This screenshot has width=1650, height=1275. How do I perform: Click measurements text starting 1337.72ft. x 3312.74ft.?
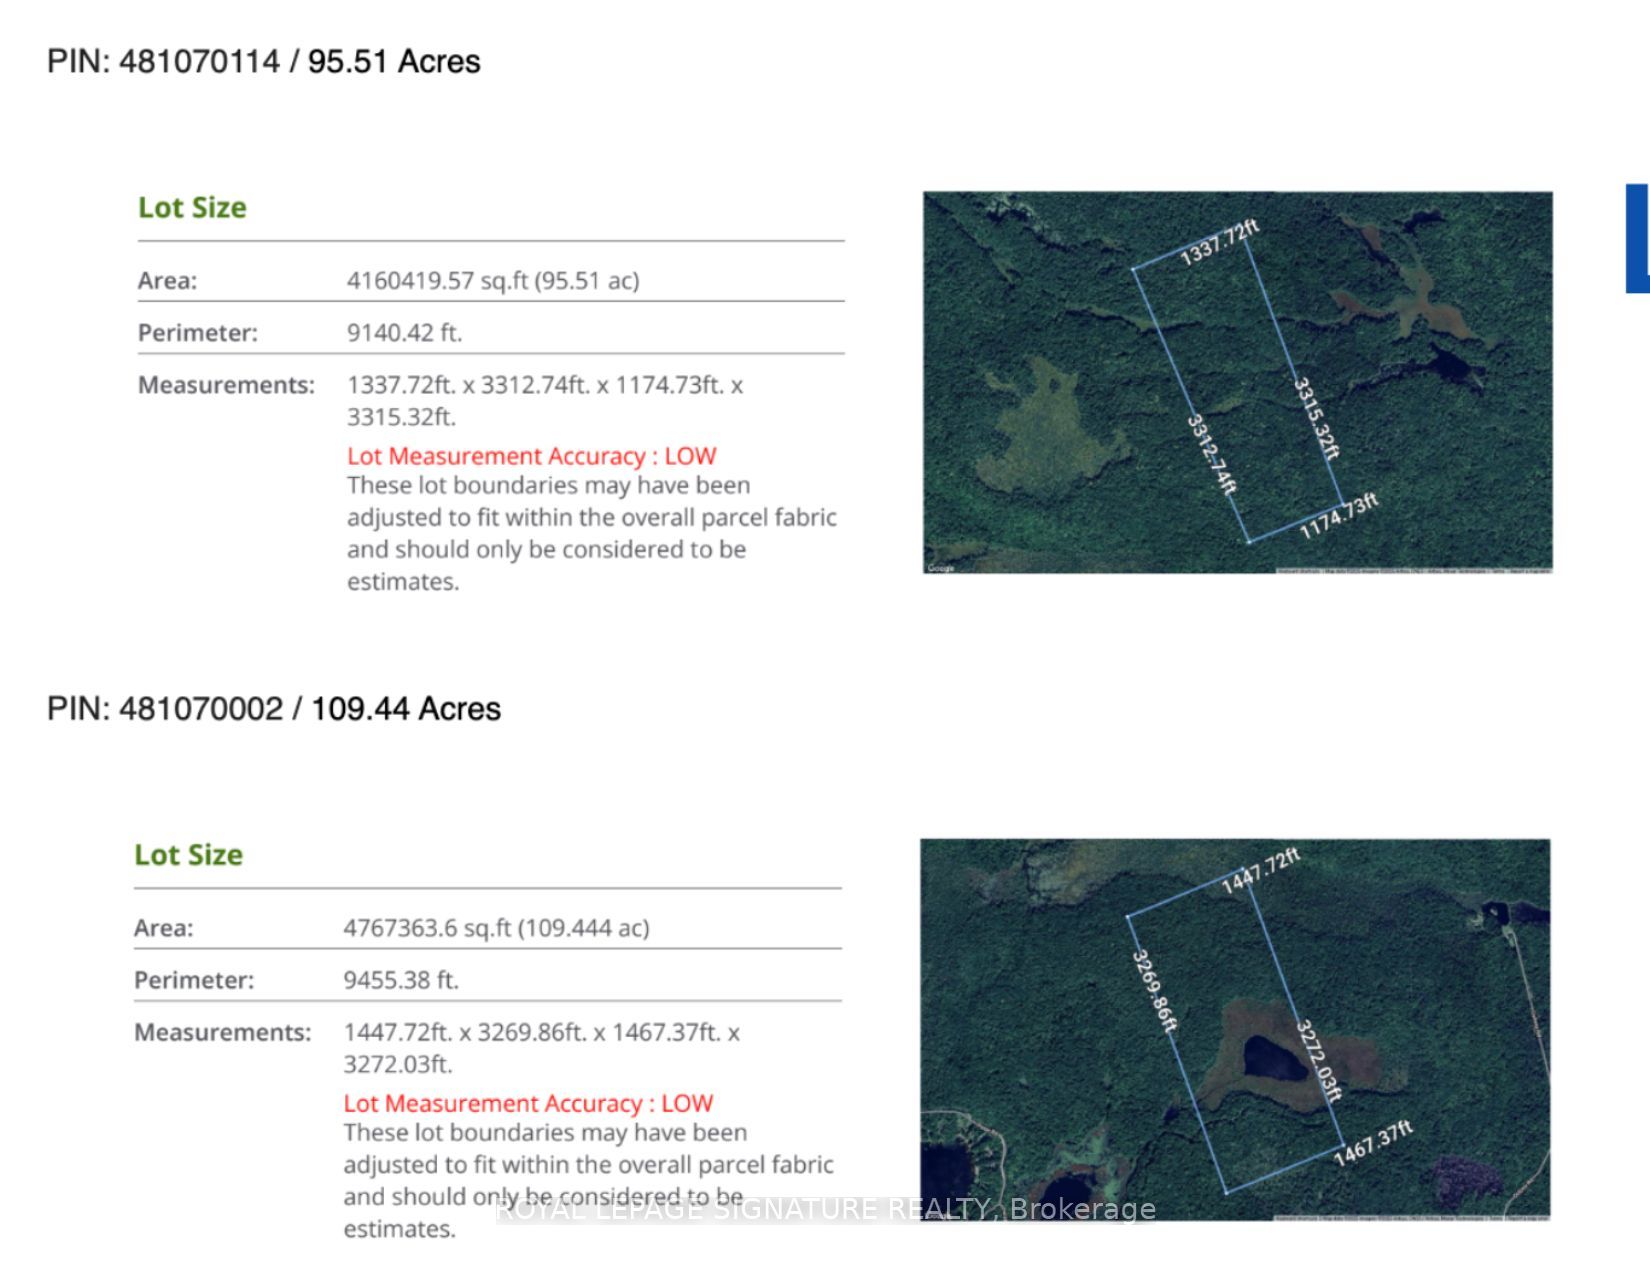coord(545,400)
